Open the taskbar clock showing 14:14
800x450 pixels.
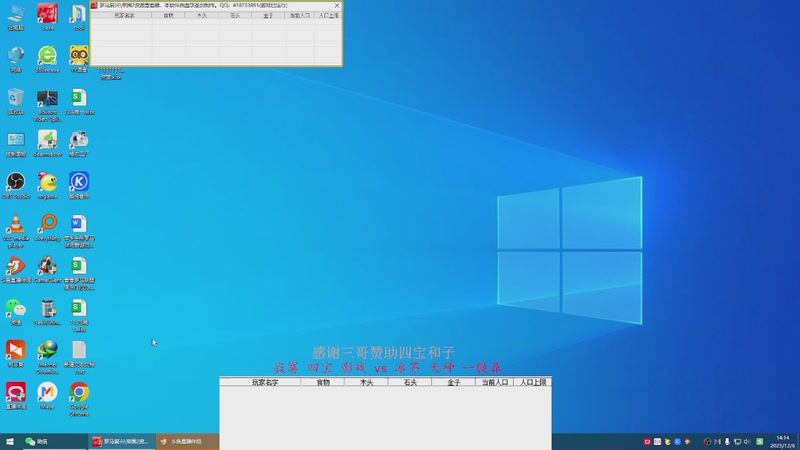[783, 442]
